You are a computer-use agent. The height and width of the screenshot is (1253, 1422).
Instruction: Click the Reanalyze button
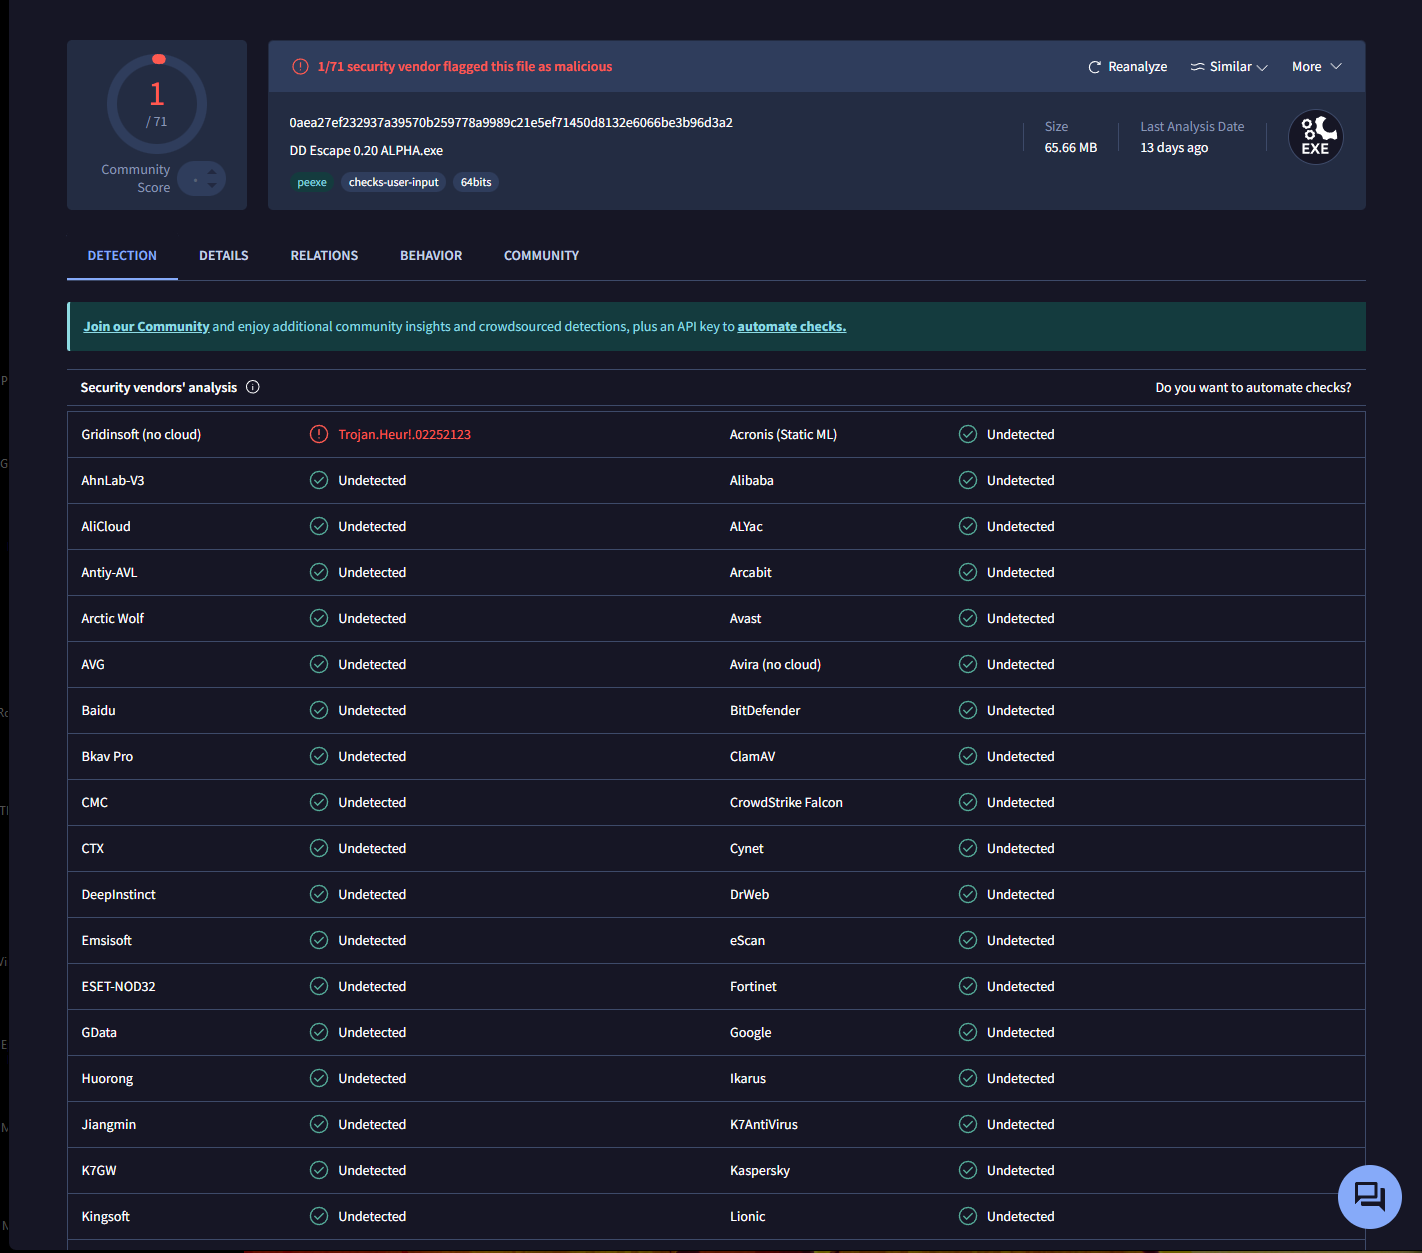point(1127,67)
